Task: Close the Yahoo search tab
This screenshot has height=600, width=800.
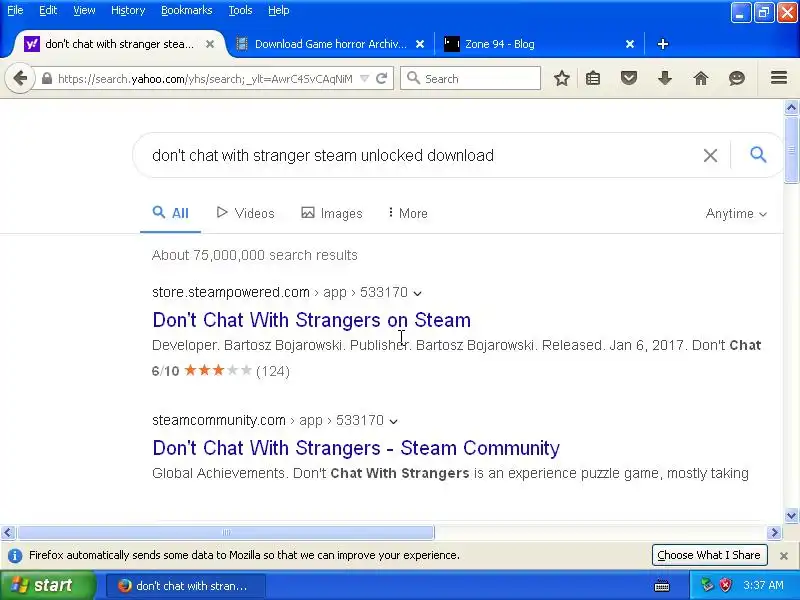Action: click(x=210, y=44)
